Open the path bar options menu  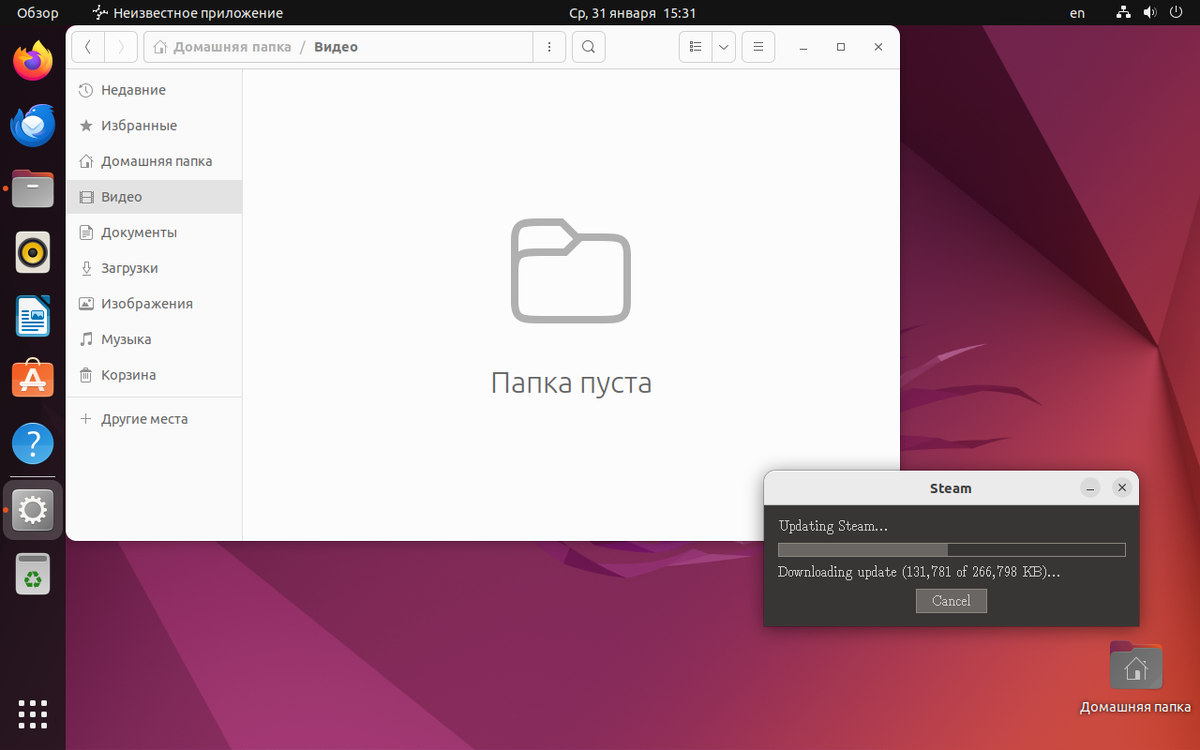[549, 46]
